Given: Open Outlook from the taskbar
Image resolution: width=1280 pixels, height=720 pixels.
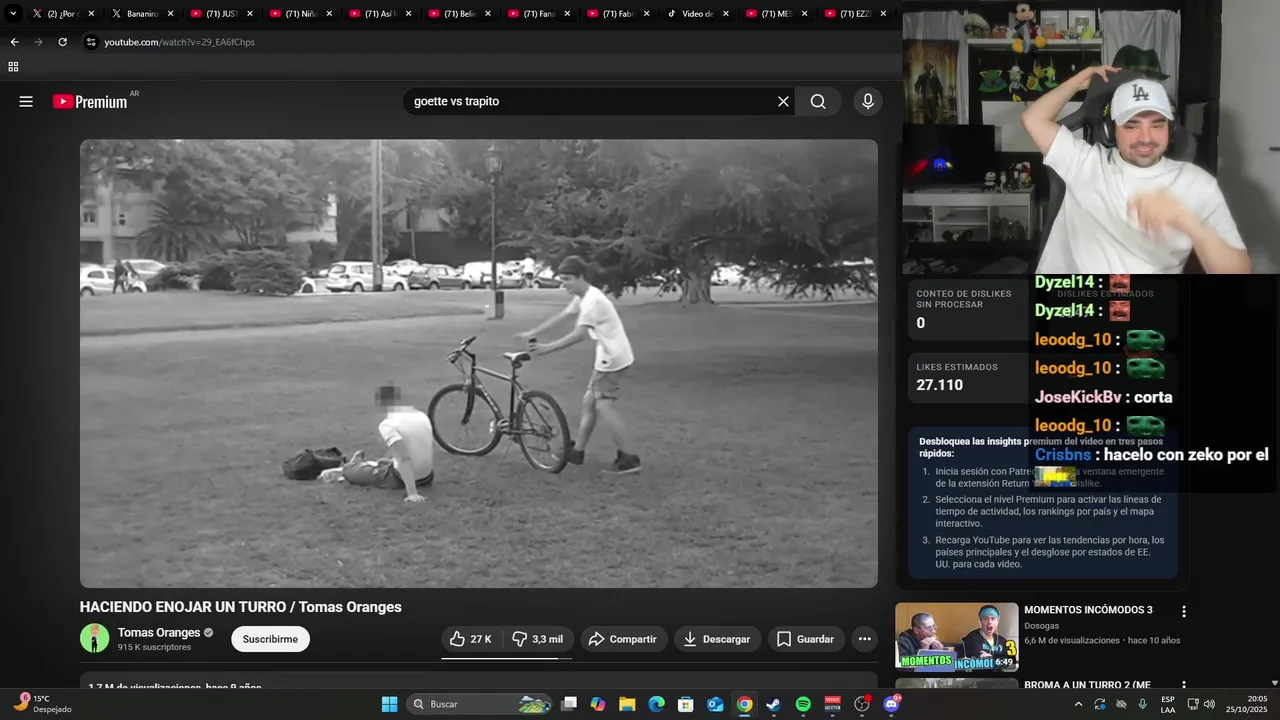Looking at the screenshot, I should (715, 704).
